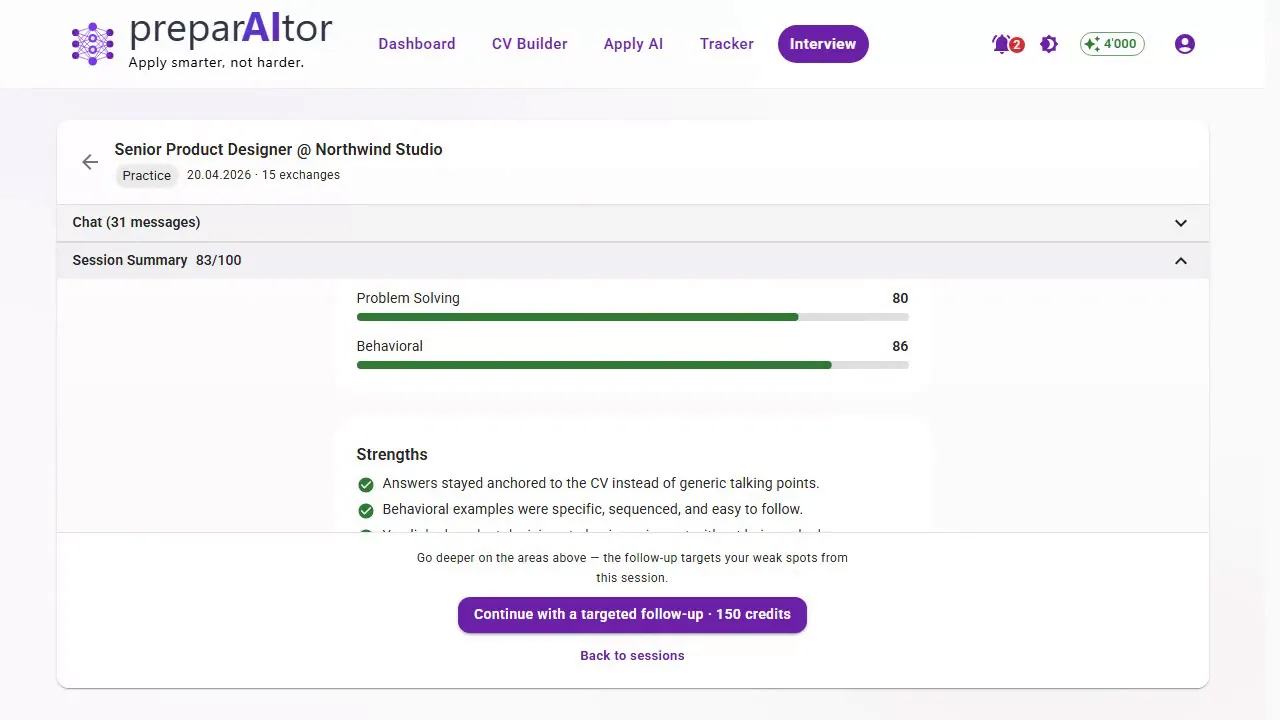Open the Dashboard nav item

click(417, 44)
